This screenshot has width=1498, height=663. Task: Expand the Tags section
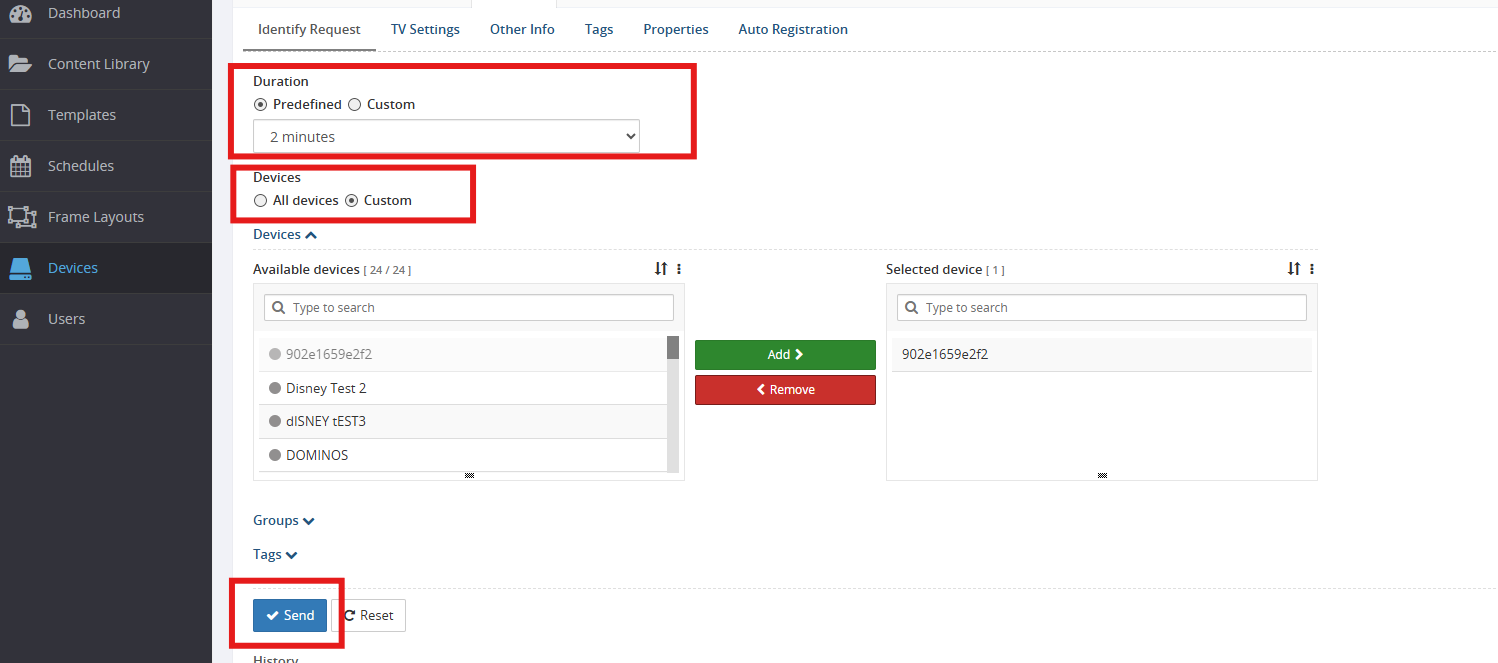(275, 555)
